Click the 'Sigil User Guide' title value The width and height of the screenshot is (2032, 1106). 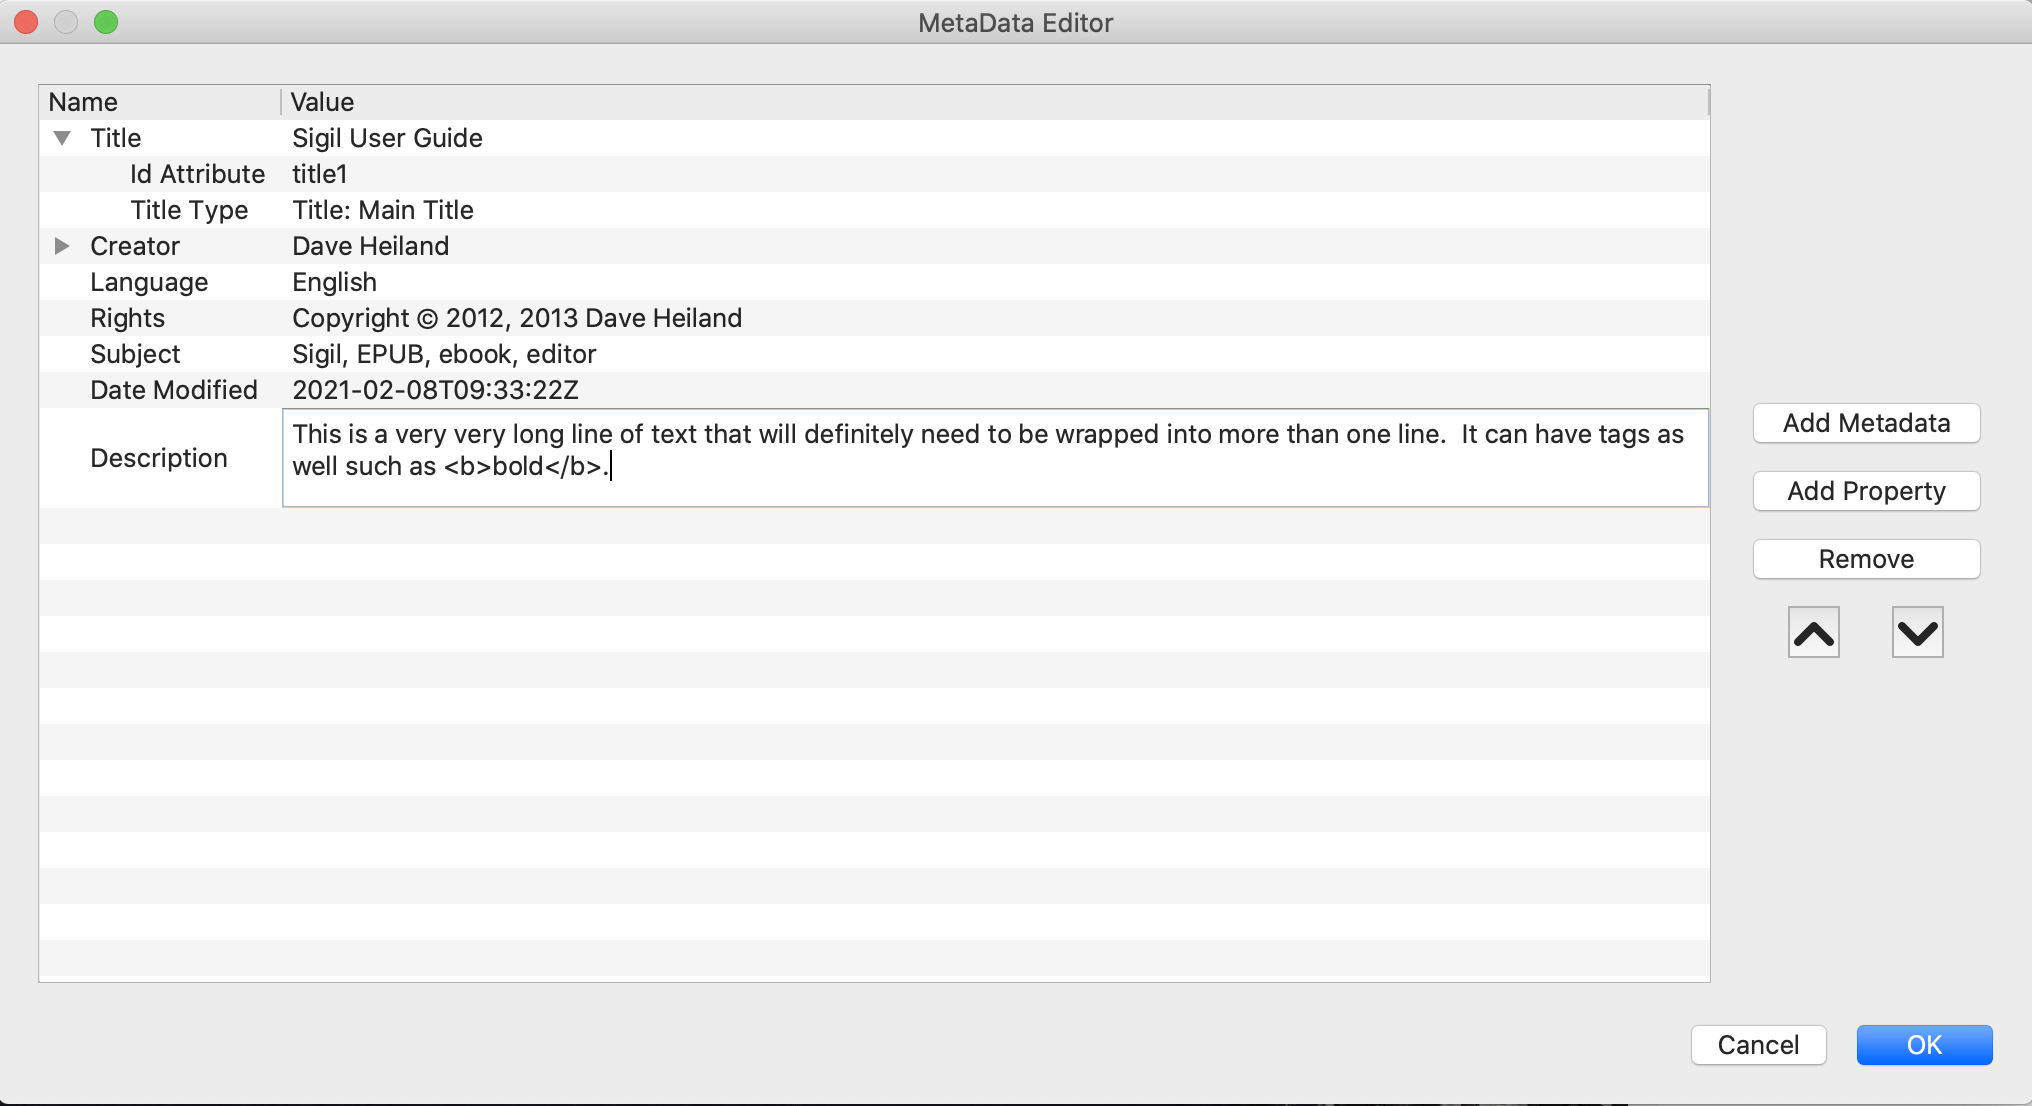click(x=387, y=138)
